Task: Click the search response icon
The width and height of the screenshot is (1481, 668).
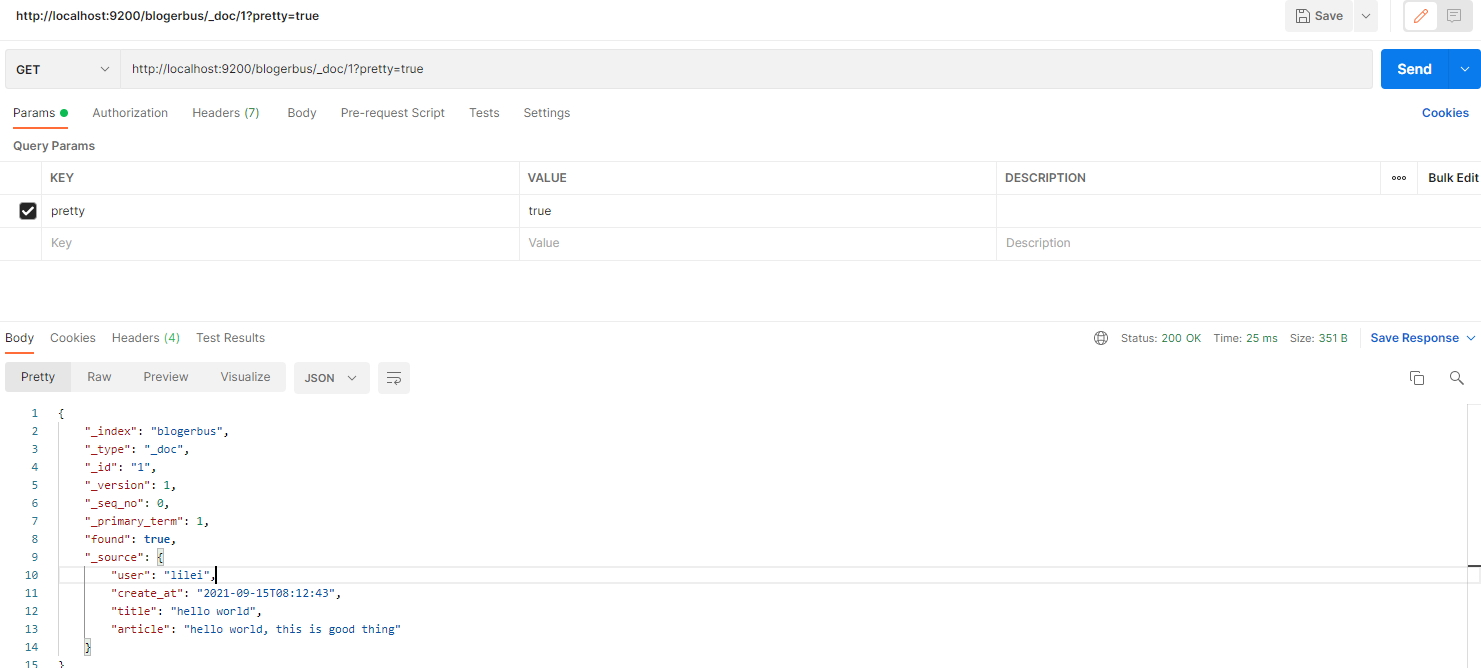Action: [1457, 378]
